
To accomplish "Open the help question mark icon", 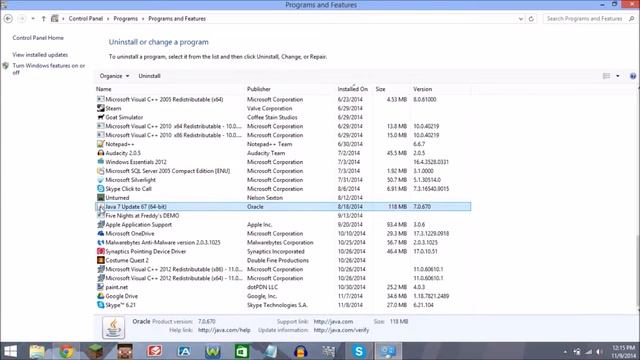I will (633, 76).
